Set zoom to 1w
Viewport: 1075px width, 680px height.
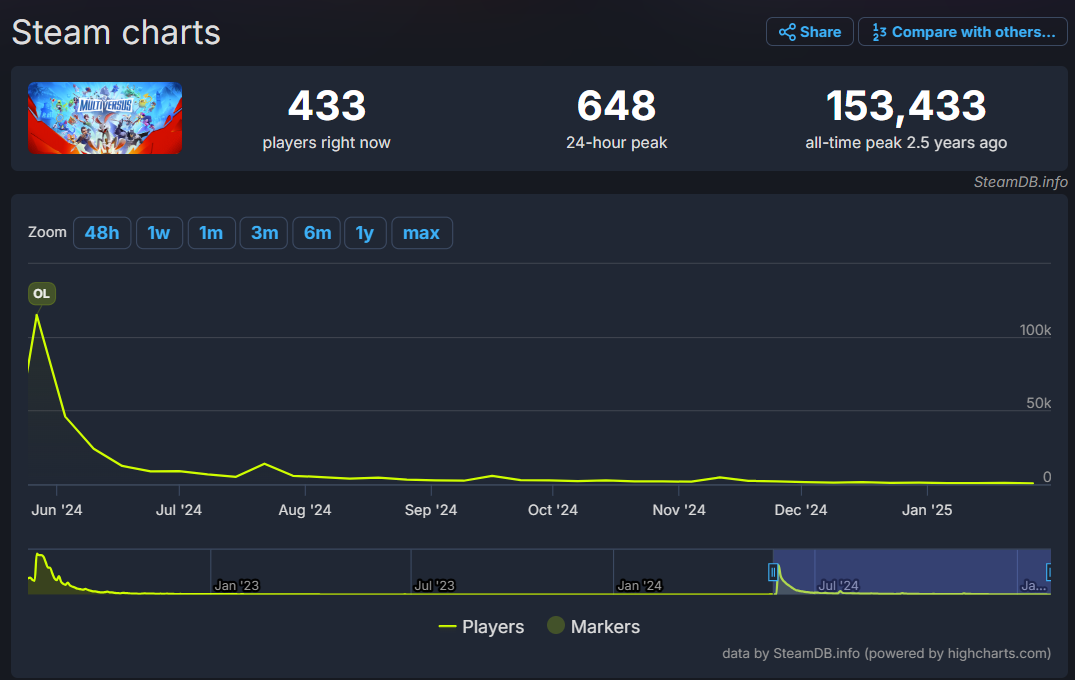click(x=159, y=233)
